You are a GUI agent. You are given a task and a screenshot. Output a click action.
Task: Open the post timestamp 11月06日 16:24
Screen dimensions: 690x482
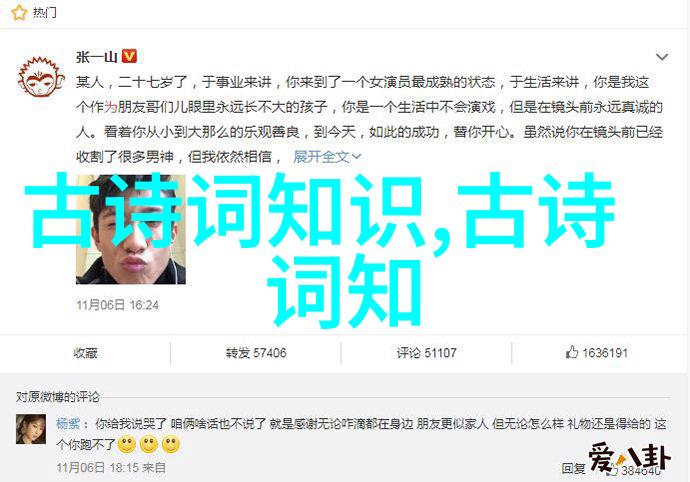point(117,305)
